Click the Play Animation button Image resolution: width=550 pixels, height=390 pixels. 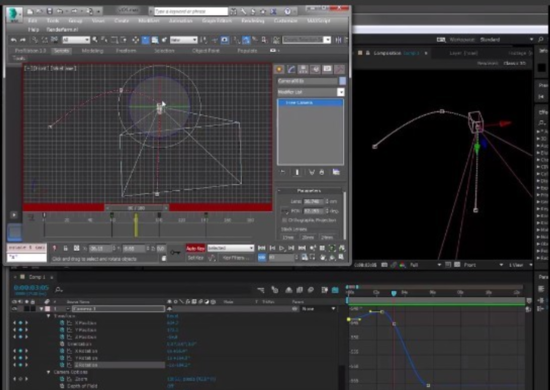(282, 248)
